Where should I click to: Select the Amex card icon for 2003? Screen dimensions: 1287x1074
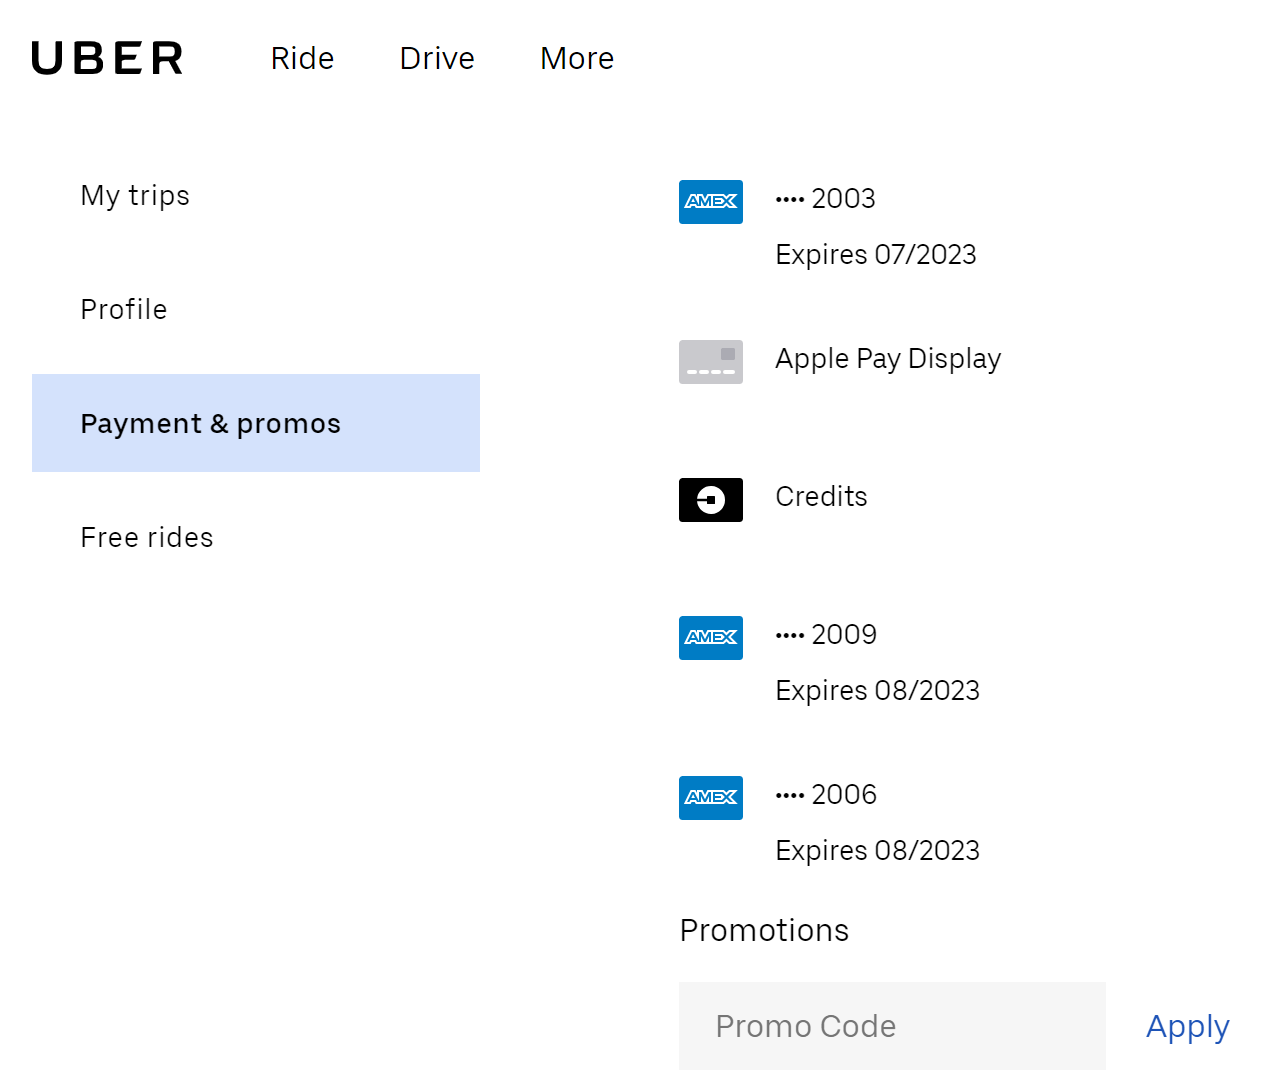pos(711,202)
